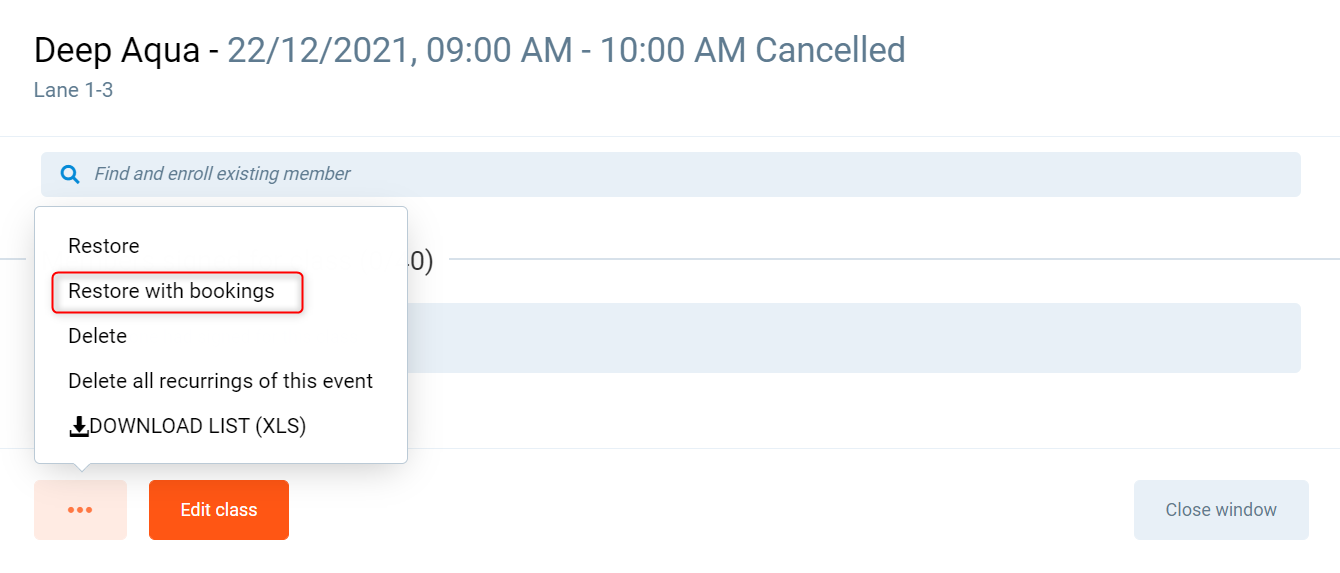Click the Deep Aqua class title
Image resolution: width=1340 pixels, height=573 pixels.
tap(117, 50)
